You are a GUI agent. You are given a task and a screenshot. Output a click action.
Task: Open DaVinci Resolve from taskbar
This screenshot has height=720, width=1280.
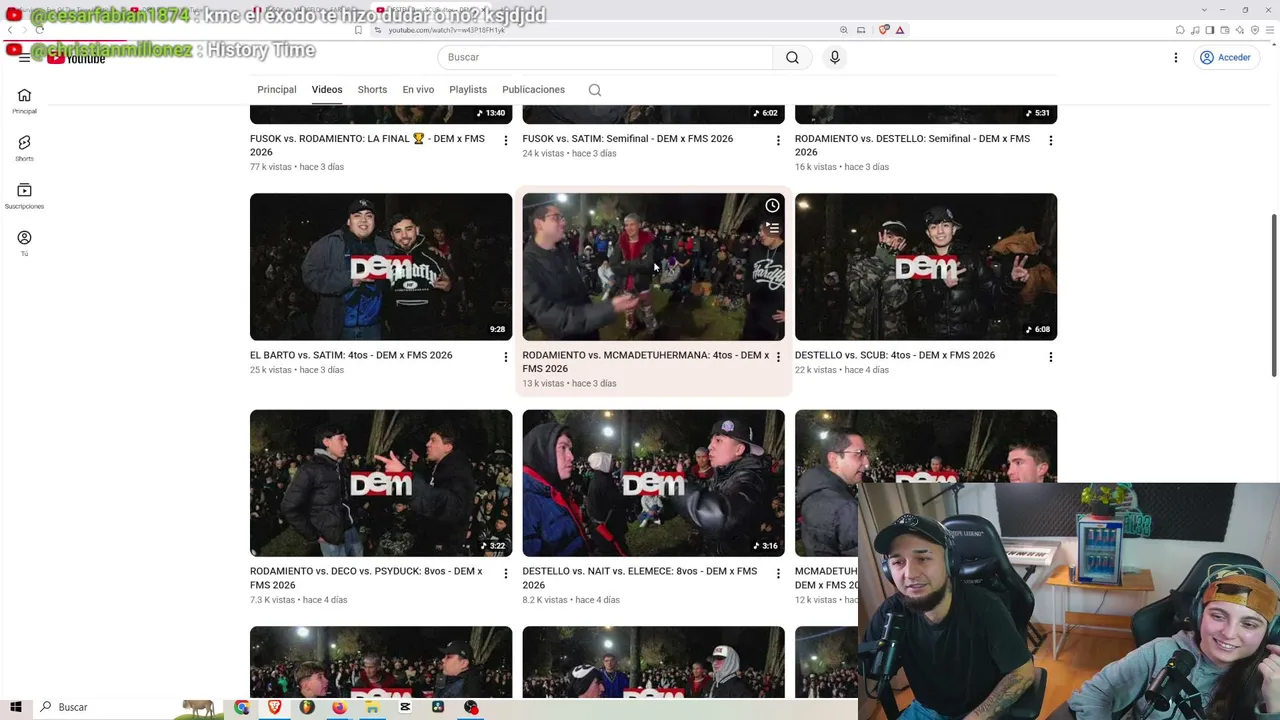(x=438, y=707)
